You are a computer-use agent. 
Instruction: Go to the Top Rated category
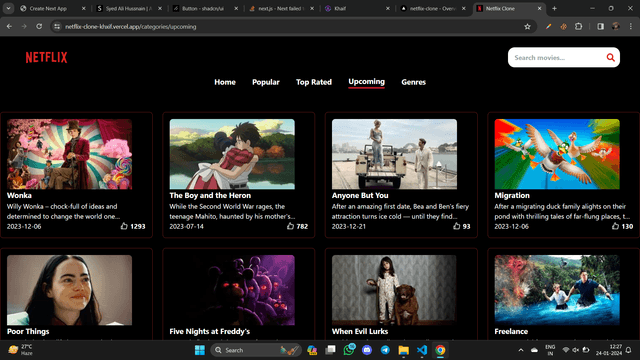point(313,82)
